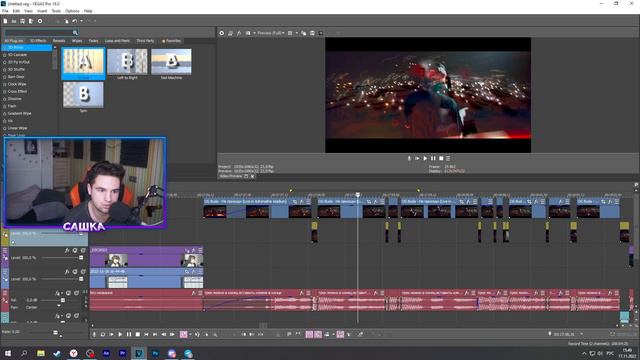Open the Tools menu
The height and width of the screenshot is (360, 640).
(x=56, y=11)
